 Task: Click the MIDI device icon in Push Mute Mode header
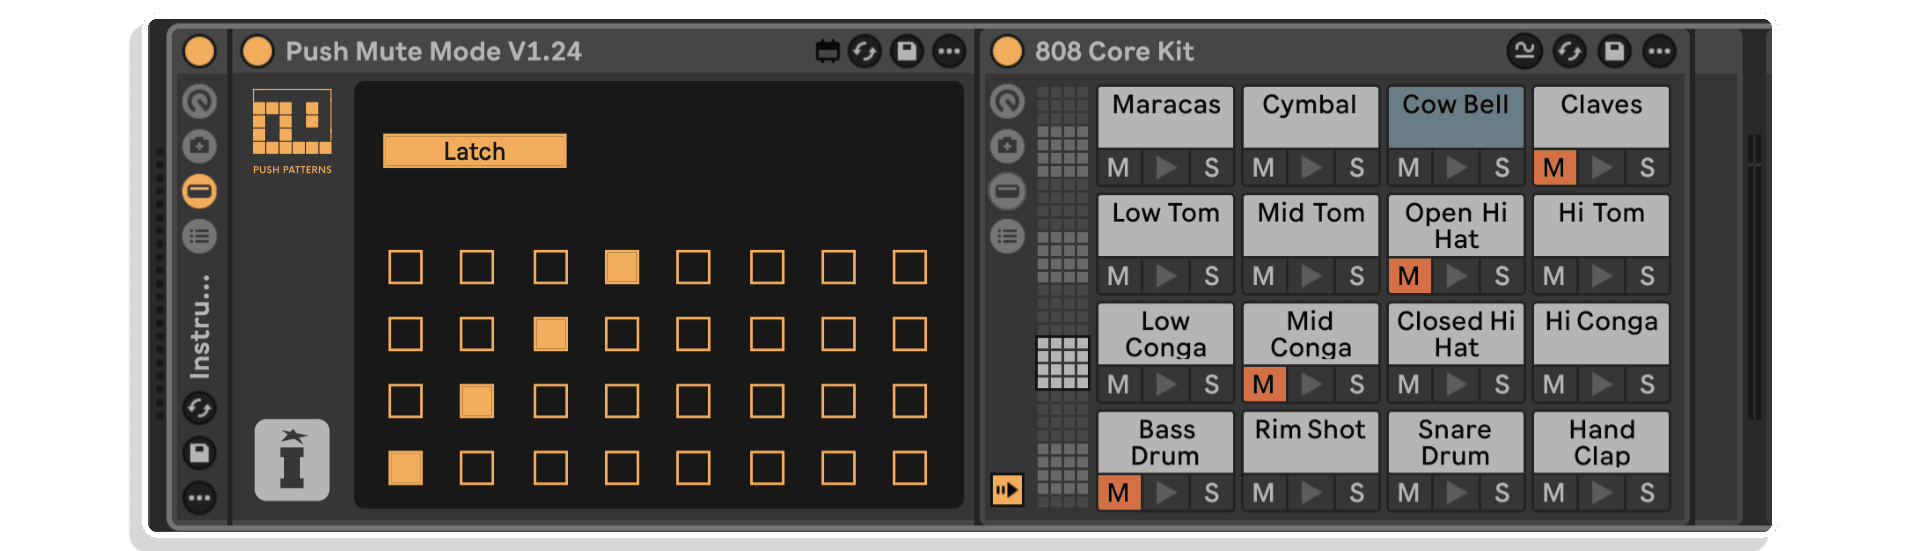click(827, 51)
